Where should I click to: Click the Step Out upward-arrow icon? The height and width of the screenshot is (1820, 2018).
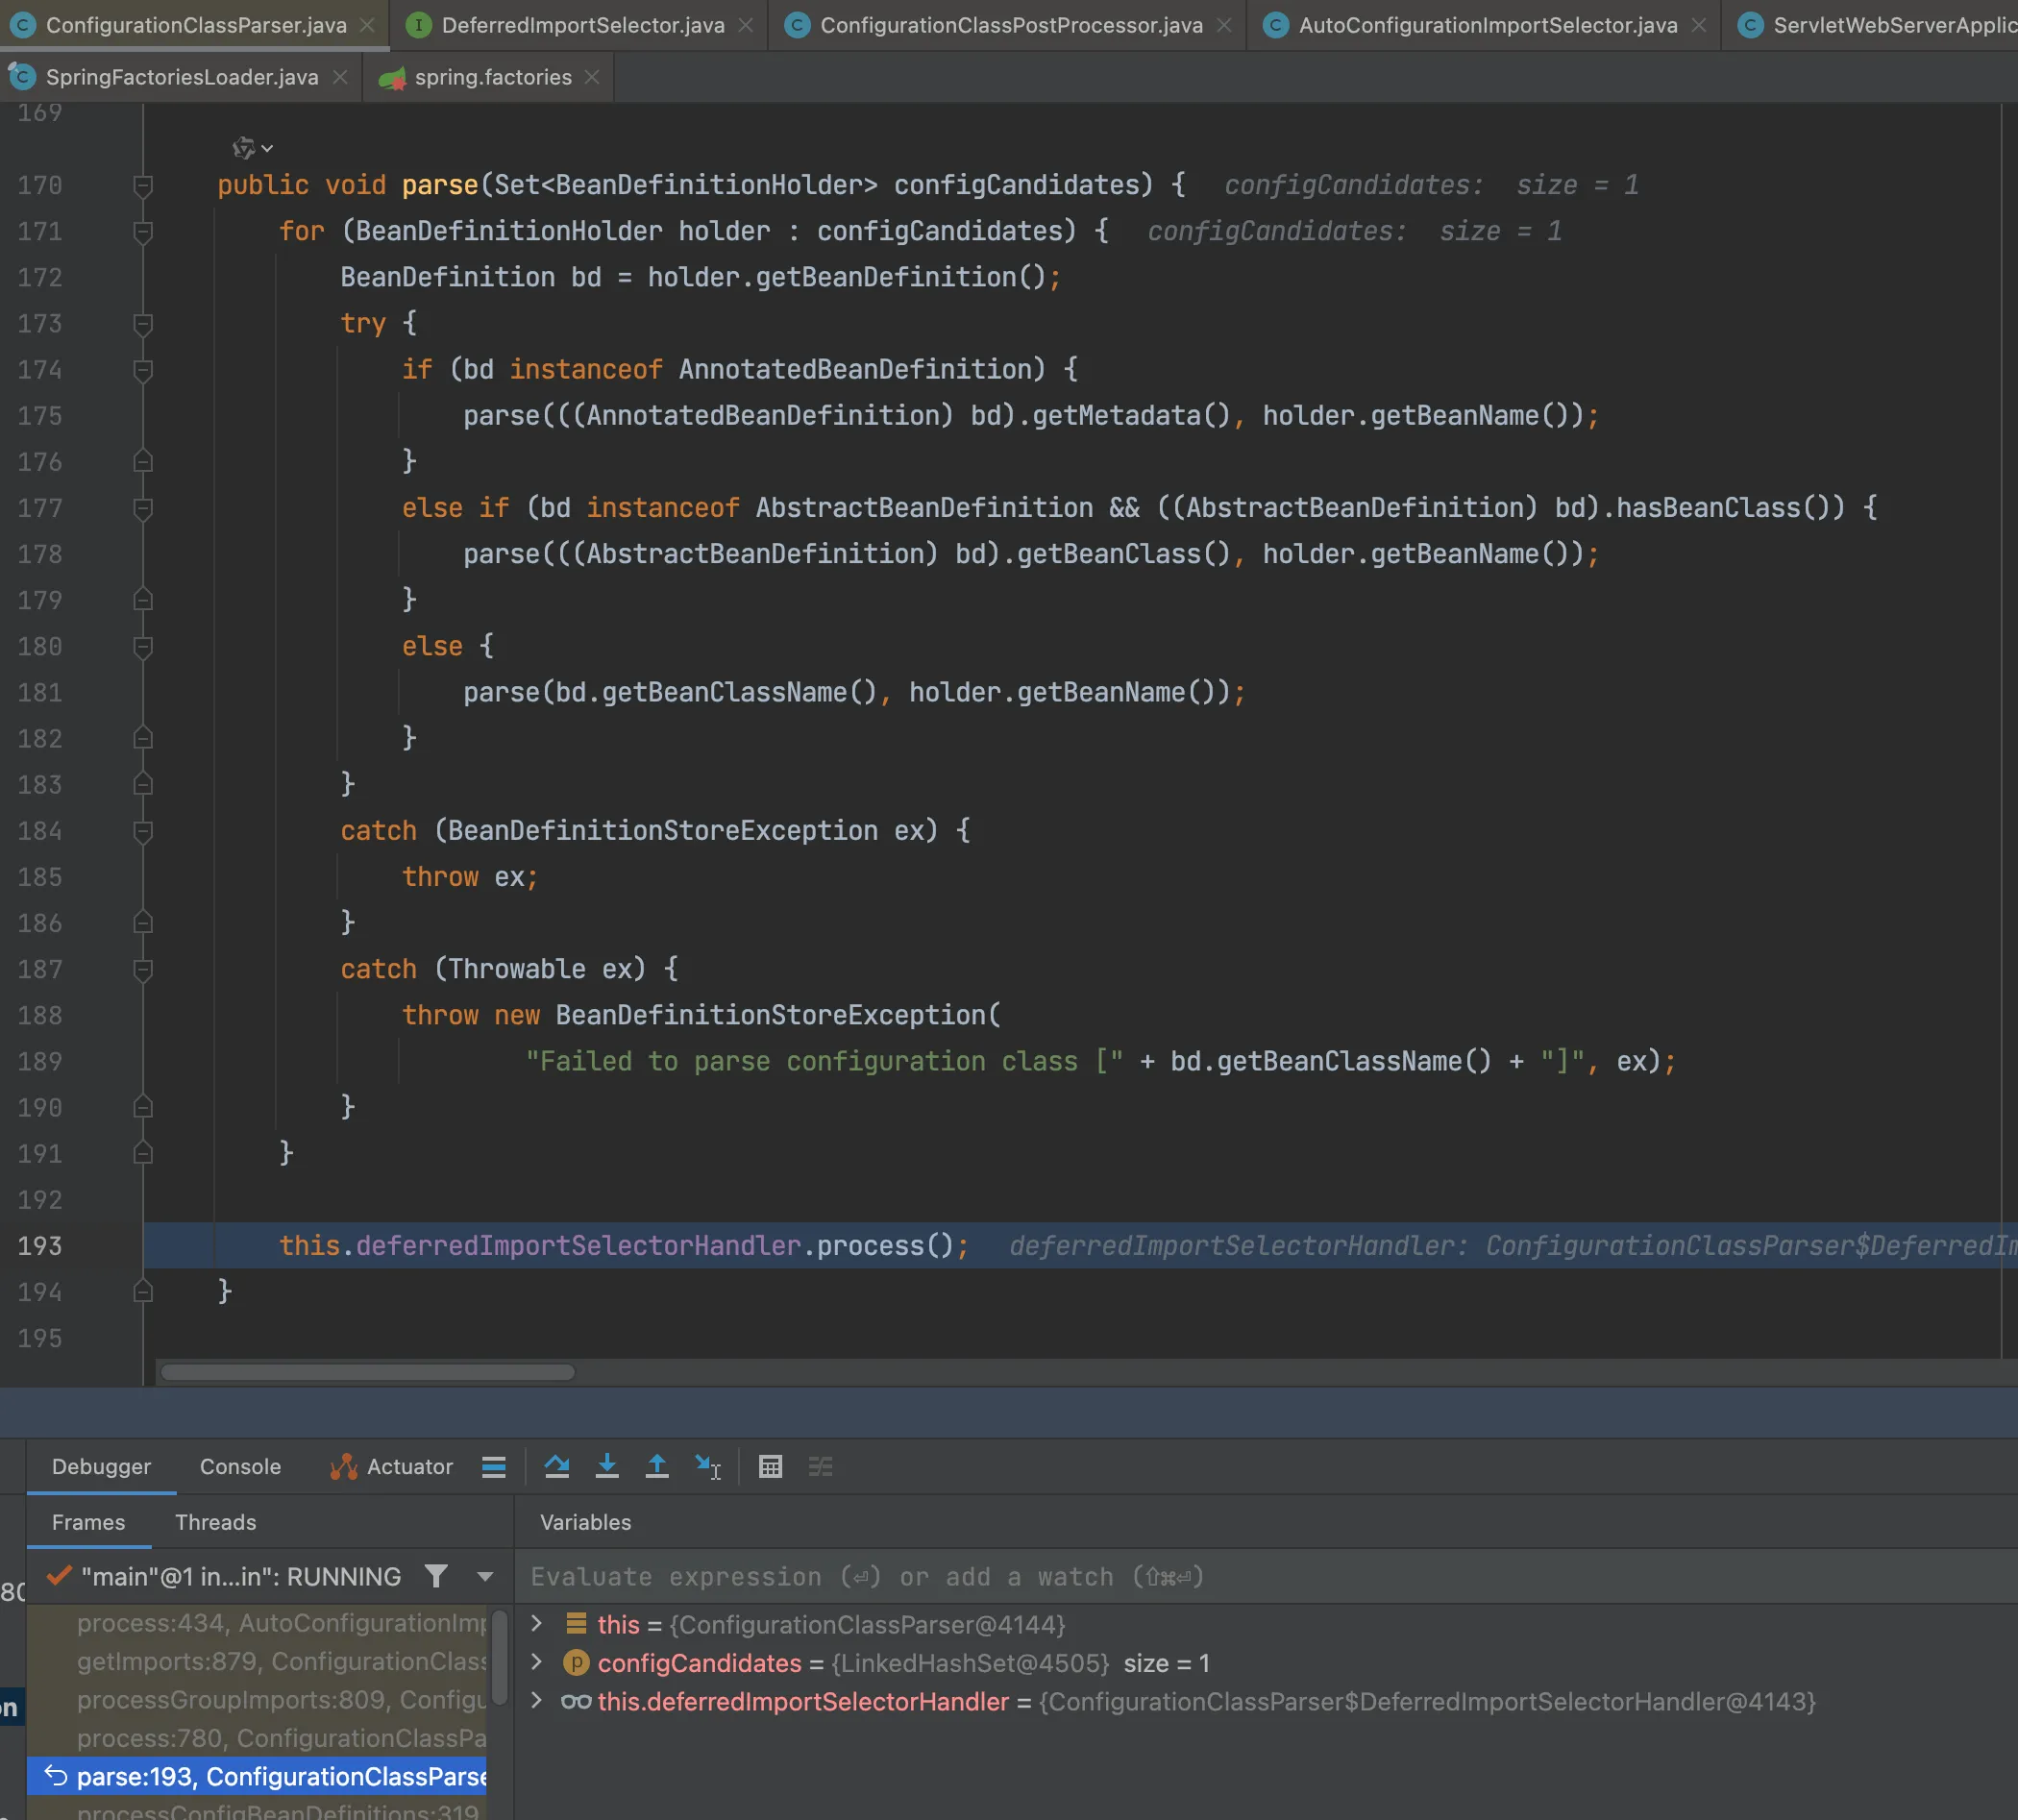pyautogui.click(x=657, y=1467)
